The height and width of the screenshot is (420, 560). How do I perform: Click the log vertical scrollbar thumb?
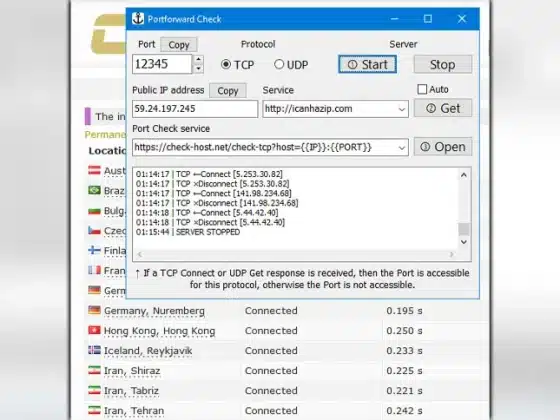pyautogui.click(x=464, y=229)
